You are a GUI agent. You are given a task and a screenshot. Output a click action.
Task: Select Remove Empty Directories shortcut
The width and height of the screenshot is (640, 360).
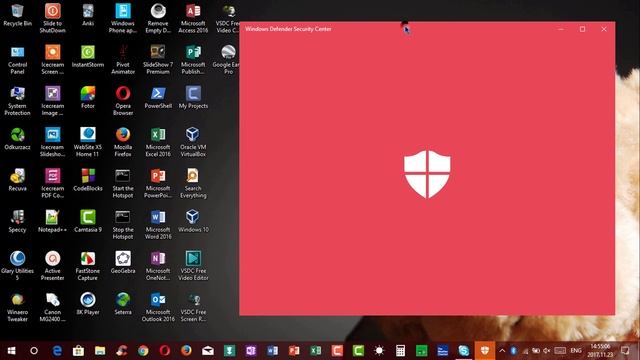click(x=158, y=18)
